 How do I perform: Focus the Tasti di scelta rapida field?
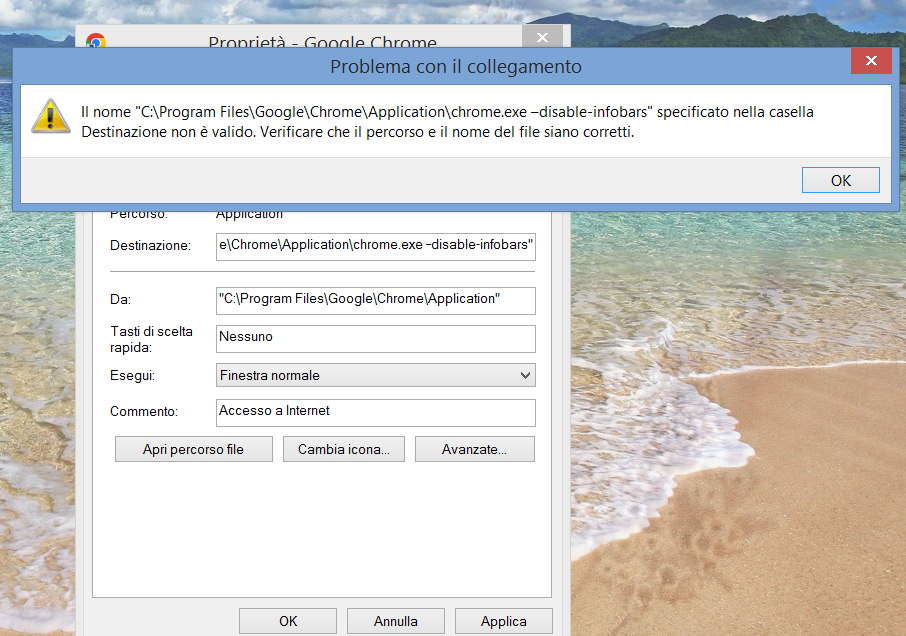coord(376,339)
